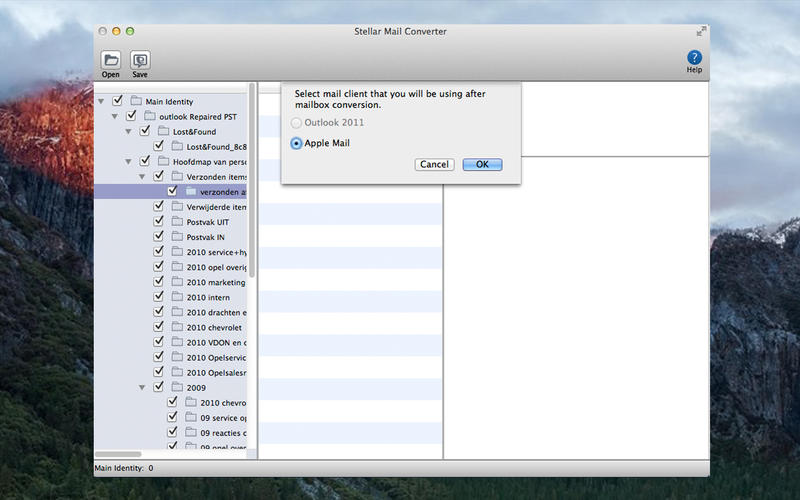Screen dimensions: 800x500
Task: Uncheck the outlook Repaired PST checkbox
Action: click(132, 115)
